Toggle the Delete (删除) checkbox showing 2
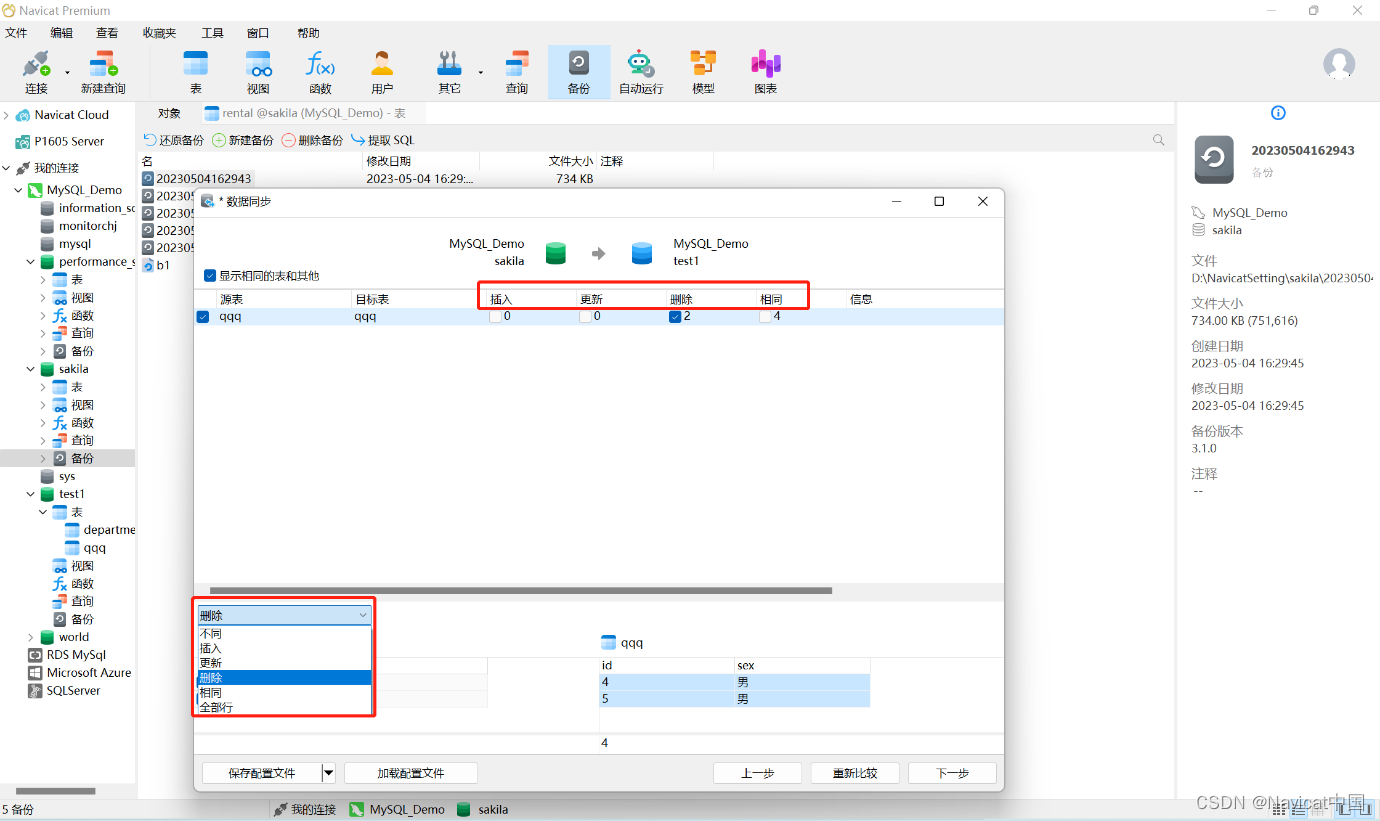The height and width of the screenshot is (821, 1380). [675, 316]
